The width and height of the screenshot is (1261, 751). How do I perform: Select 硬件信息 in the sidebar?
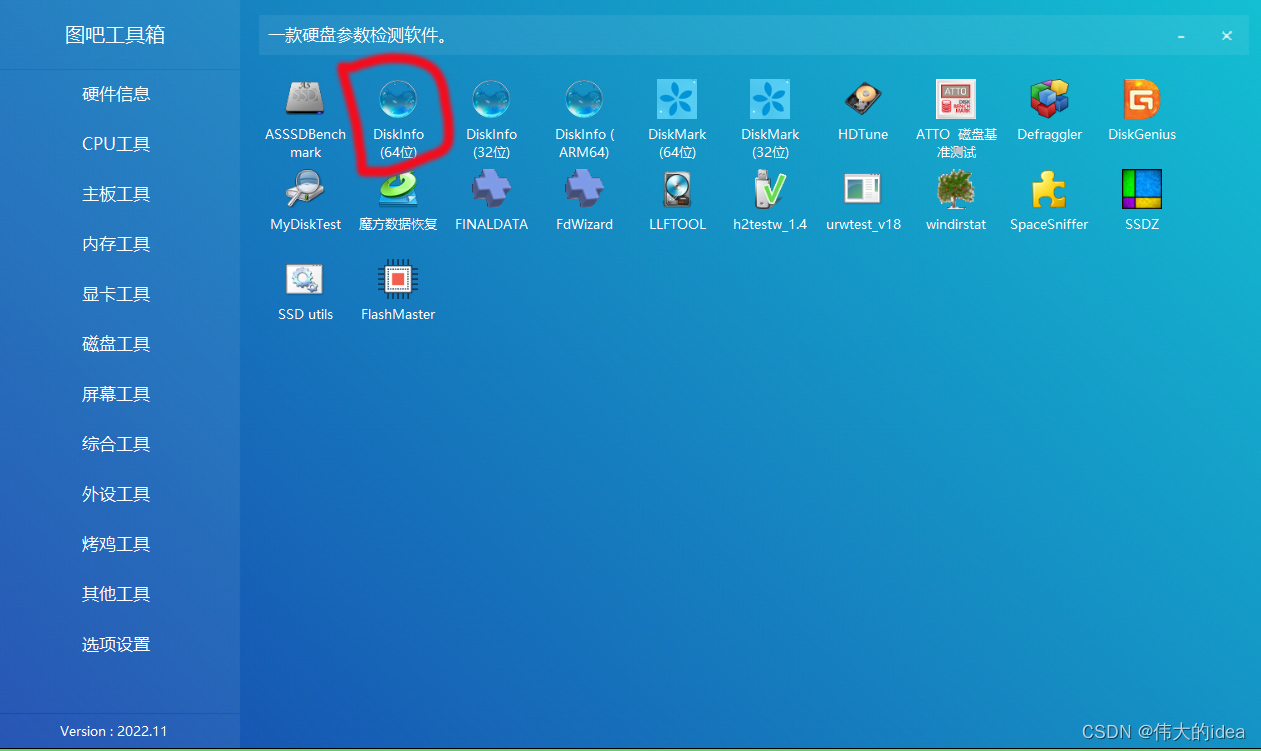116,94
